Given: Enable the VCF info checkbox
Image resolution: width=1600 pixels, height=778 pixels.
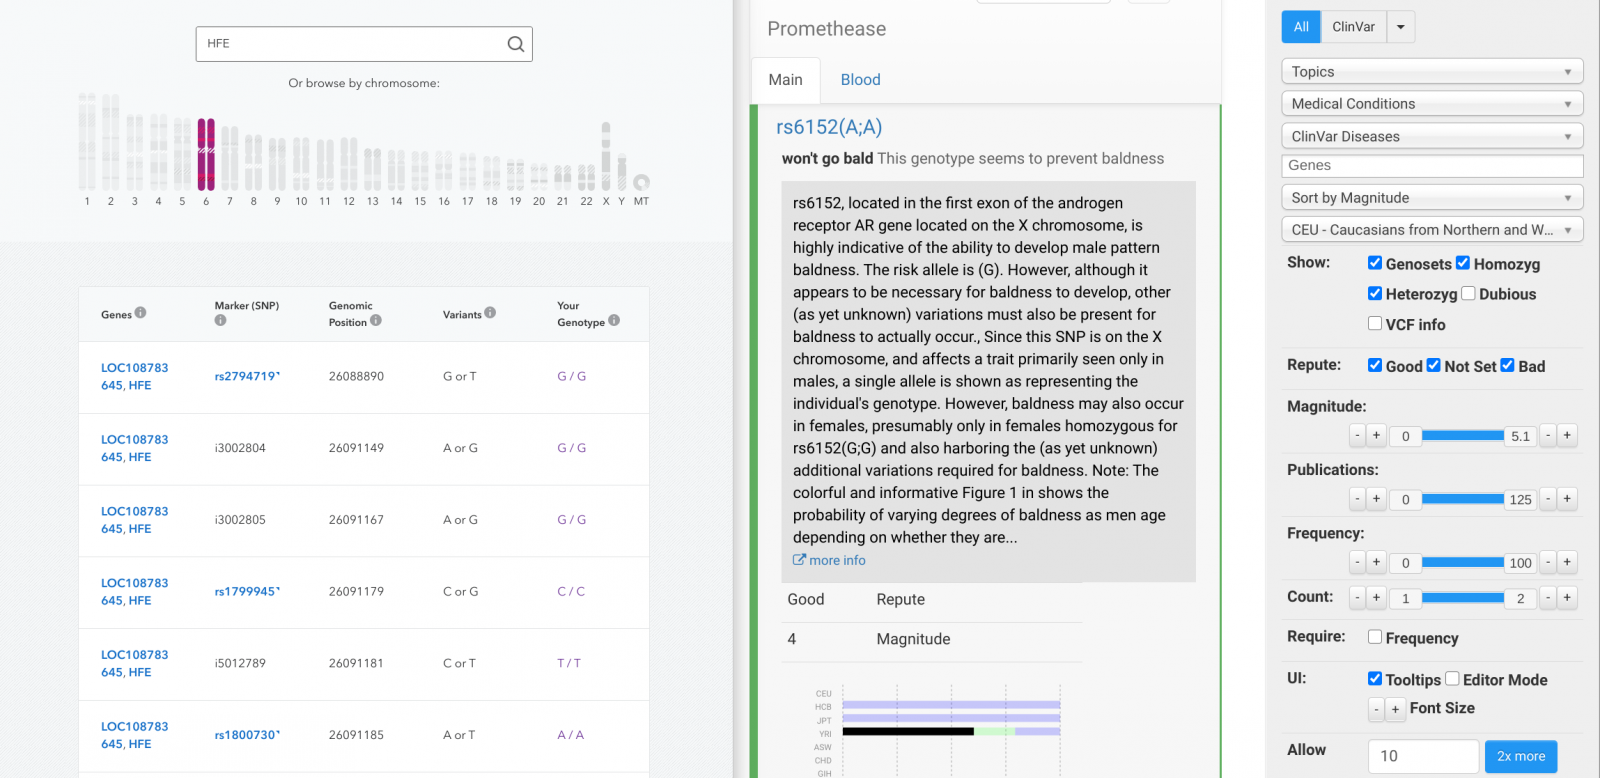Looking at the screenshot, I should pos(1375,323).
